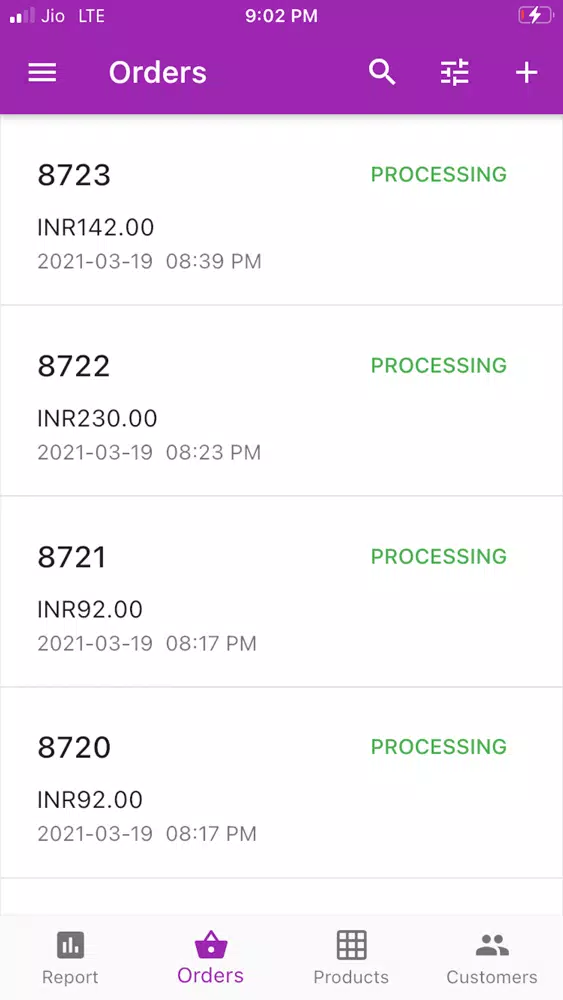
Task: Open order 8722
Action: pos(281,401)
